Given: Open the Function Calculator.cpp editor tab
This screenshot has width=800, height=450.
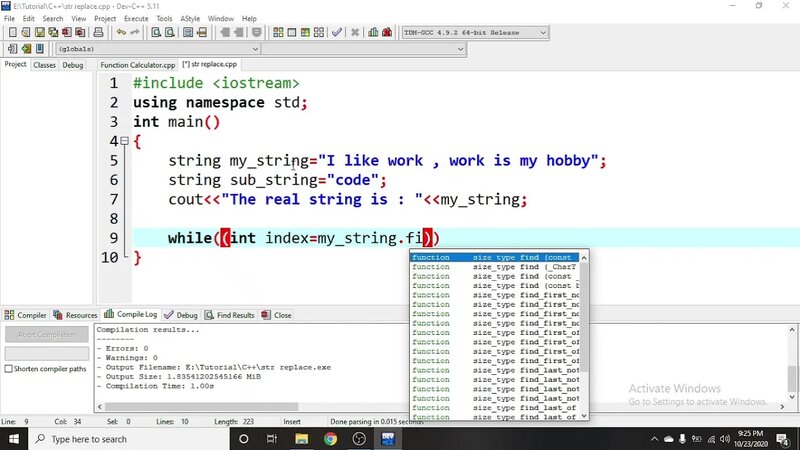Looking at the screenshot, I should pyautogui.click(x=138, y=65).
